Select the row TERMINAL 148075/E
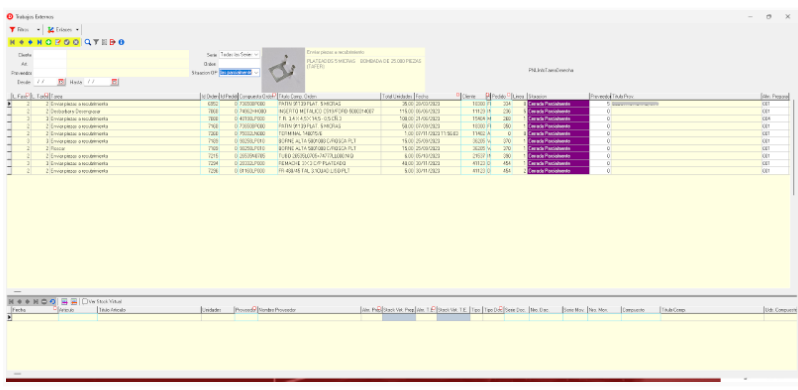 point(397,133)
